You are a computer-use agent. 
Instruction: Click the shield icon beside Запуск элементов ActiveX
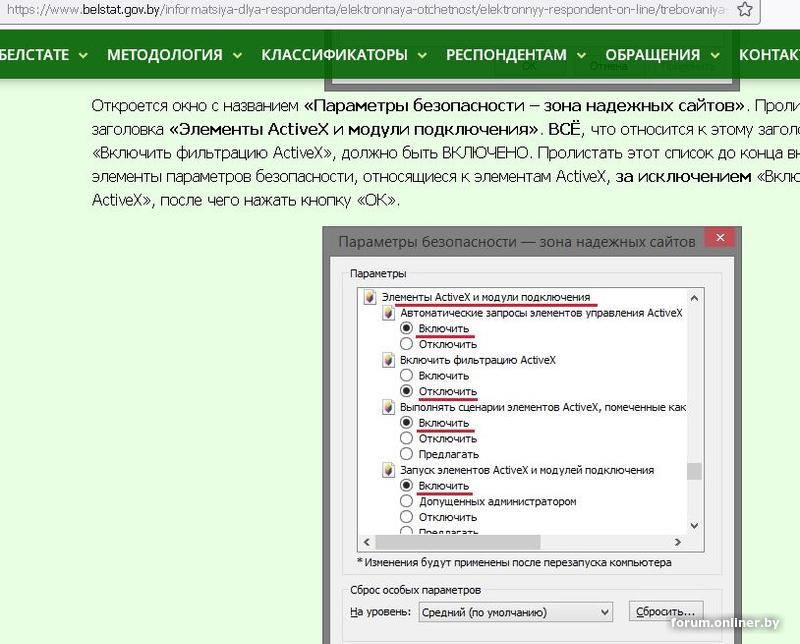[x=388, y=470]
